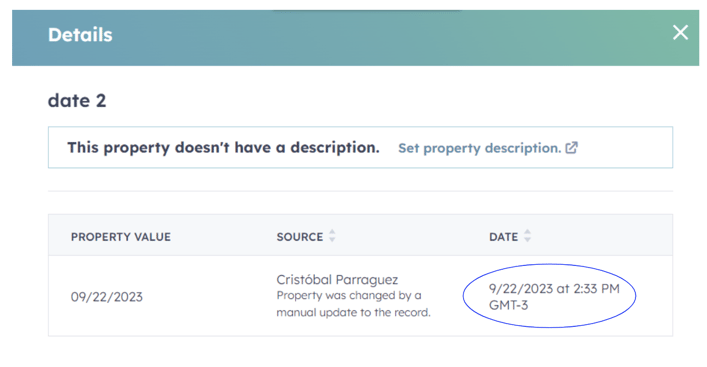
Task: Close the Details panel with the X
Action: coord(680,32)
